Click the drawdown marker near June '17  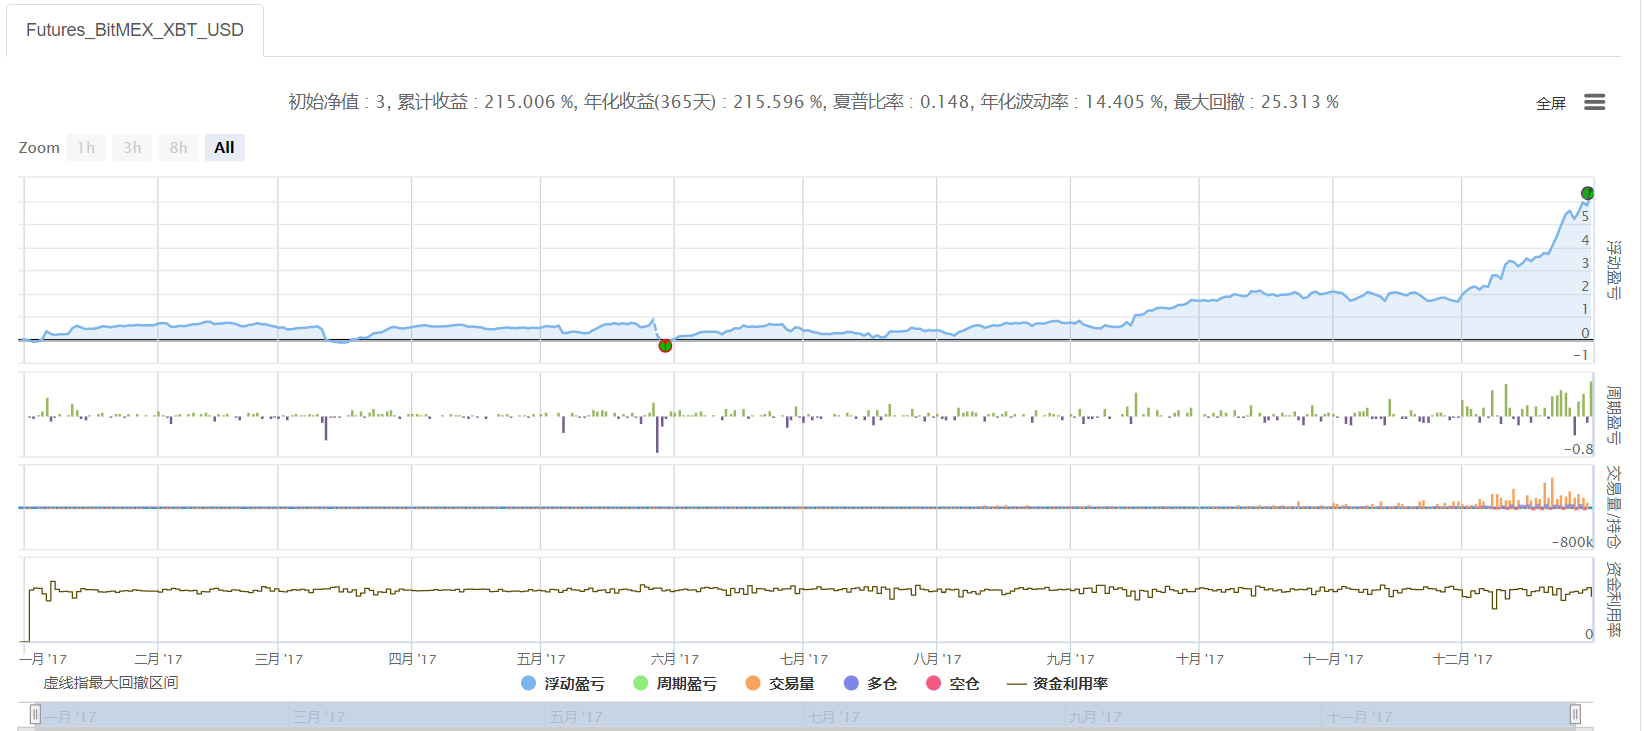(665, 346)
